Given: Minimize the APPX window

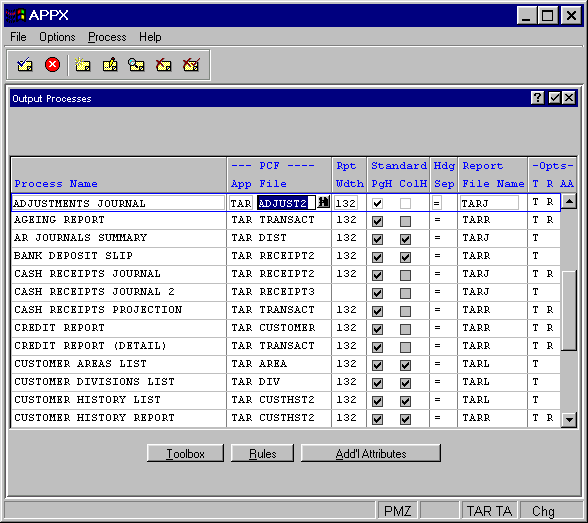Looking at the screenshot, I should 526,15.
